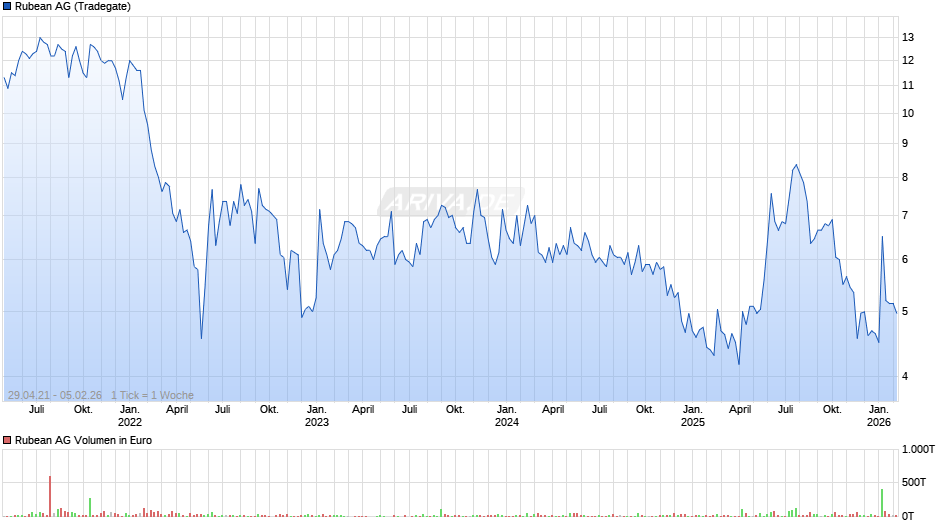The image size is (940, 526).
Task: Click the price spike at 6.5 in Jan. 2026
Action: tap(882, 237)
